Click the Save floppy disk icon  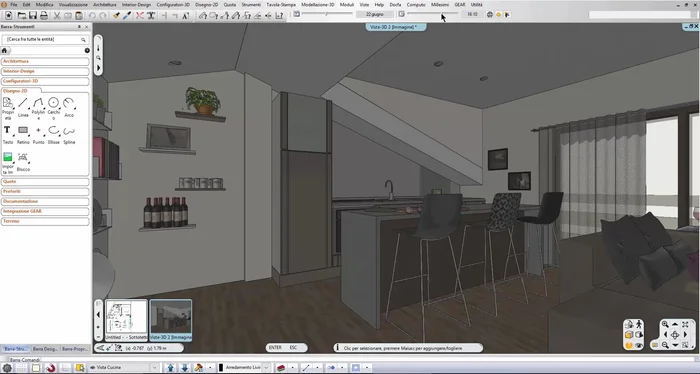(x=33, y=15)
